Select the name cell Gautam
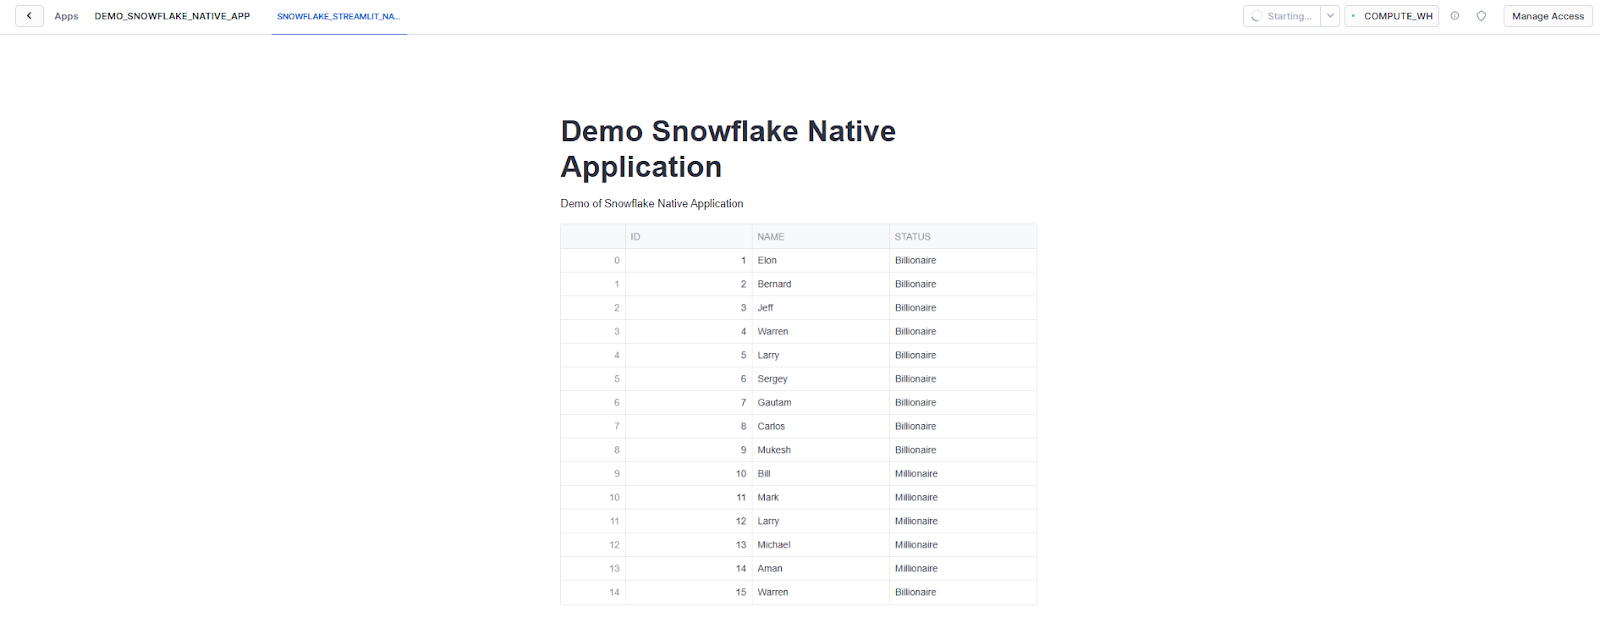 [821, 403]
